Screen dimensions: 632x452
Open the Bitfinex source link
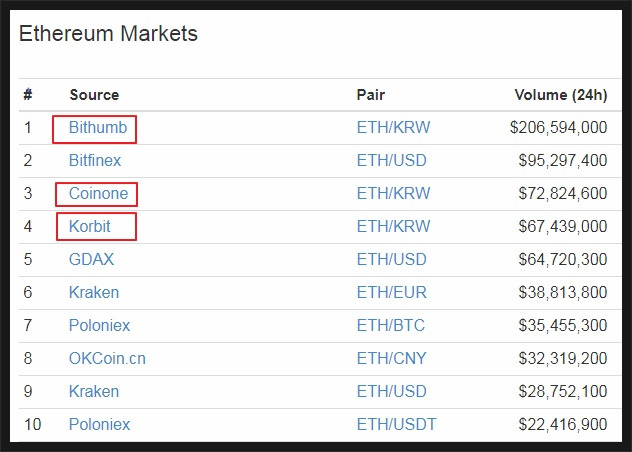95,161
